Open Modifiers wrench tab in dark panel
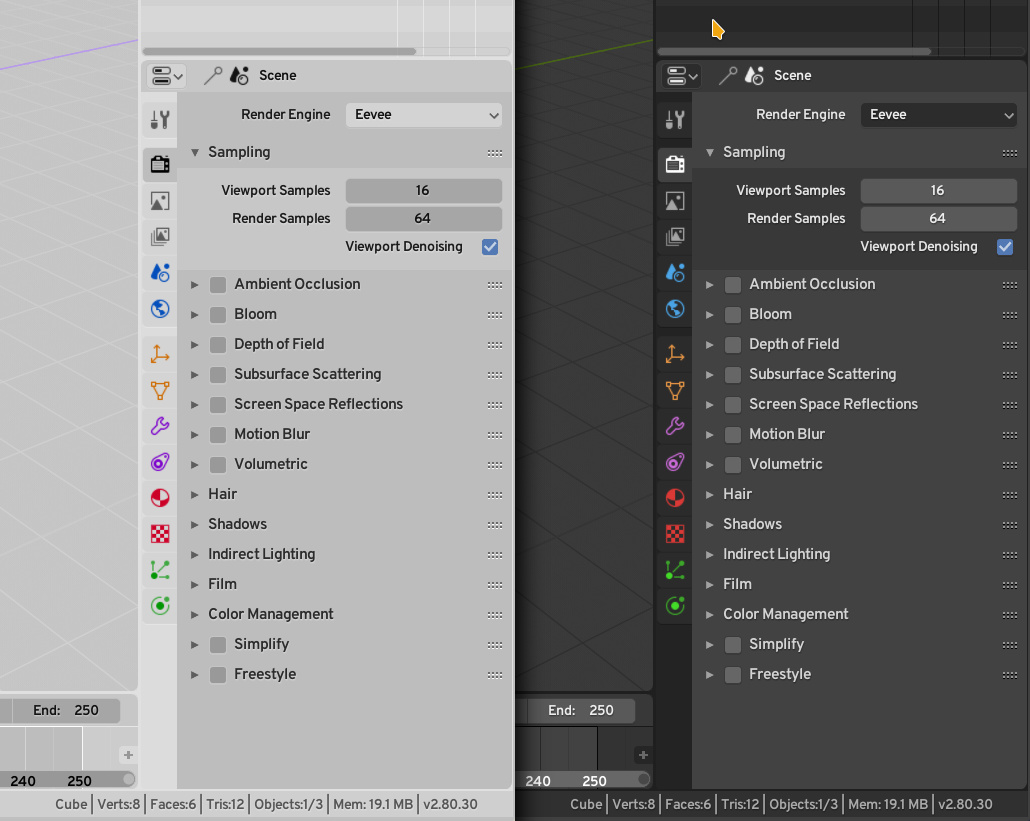This screenshot has width=1030, height=821. (675, 426)
